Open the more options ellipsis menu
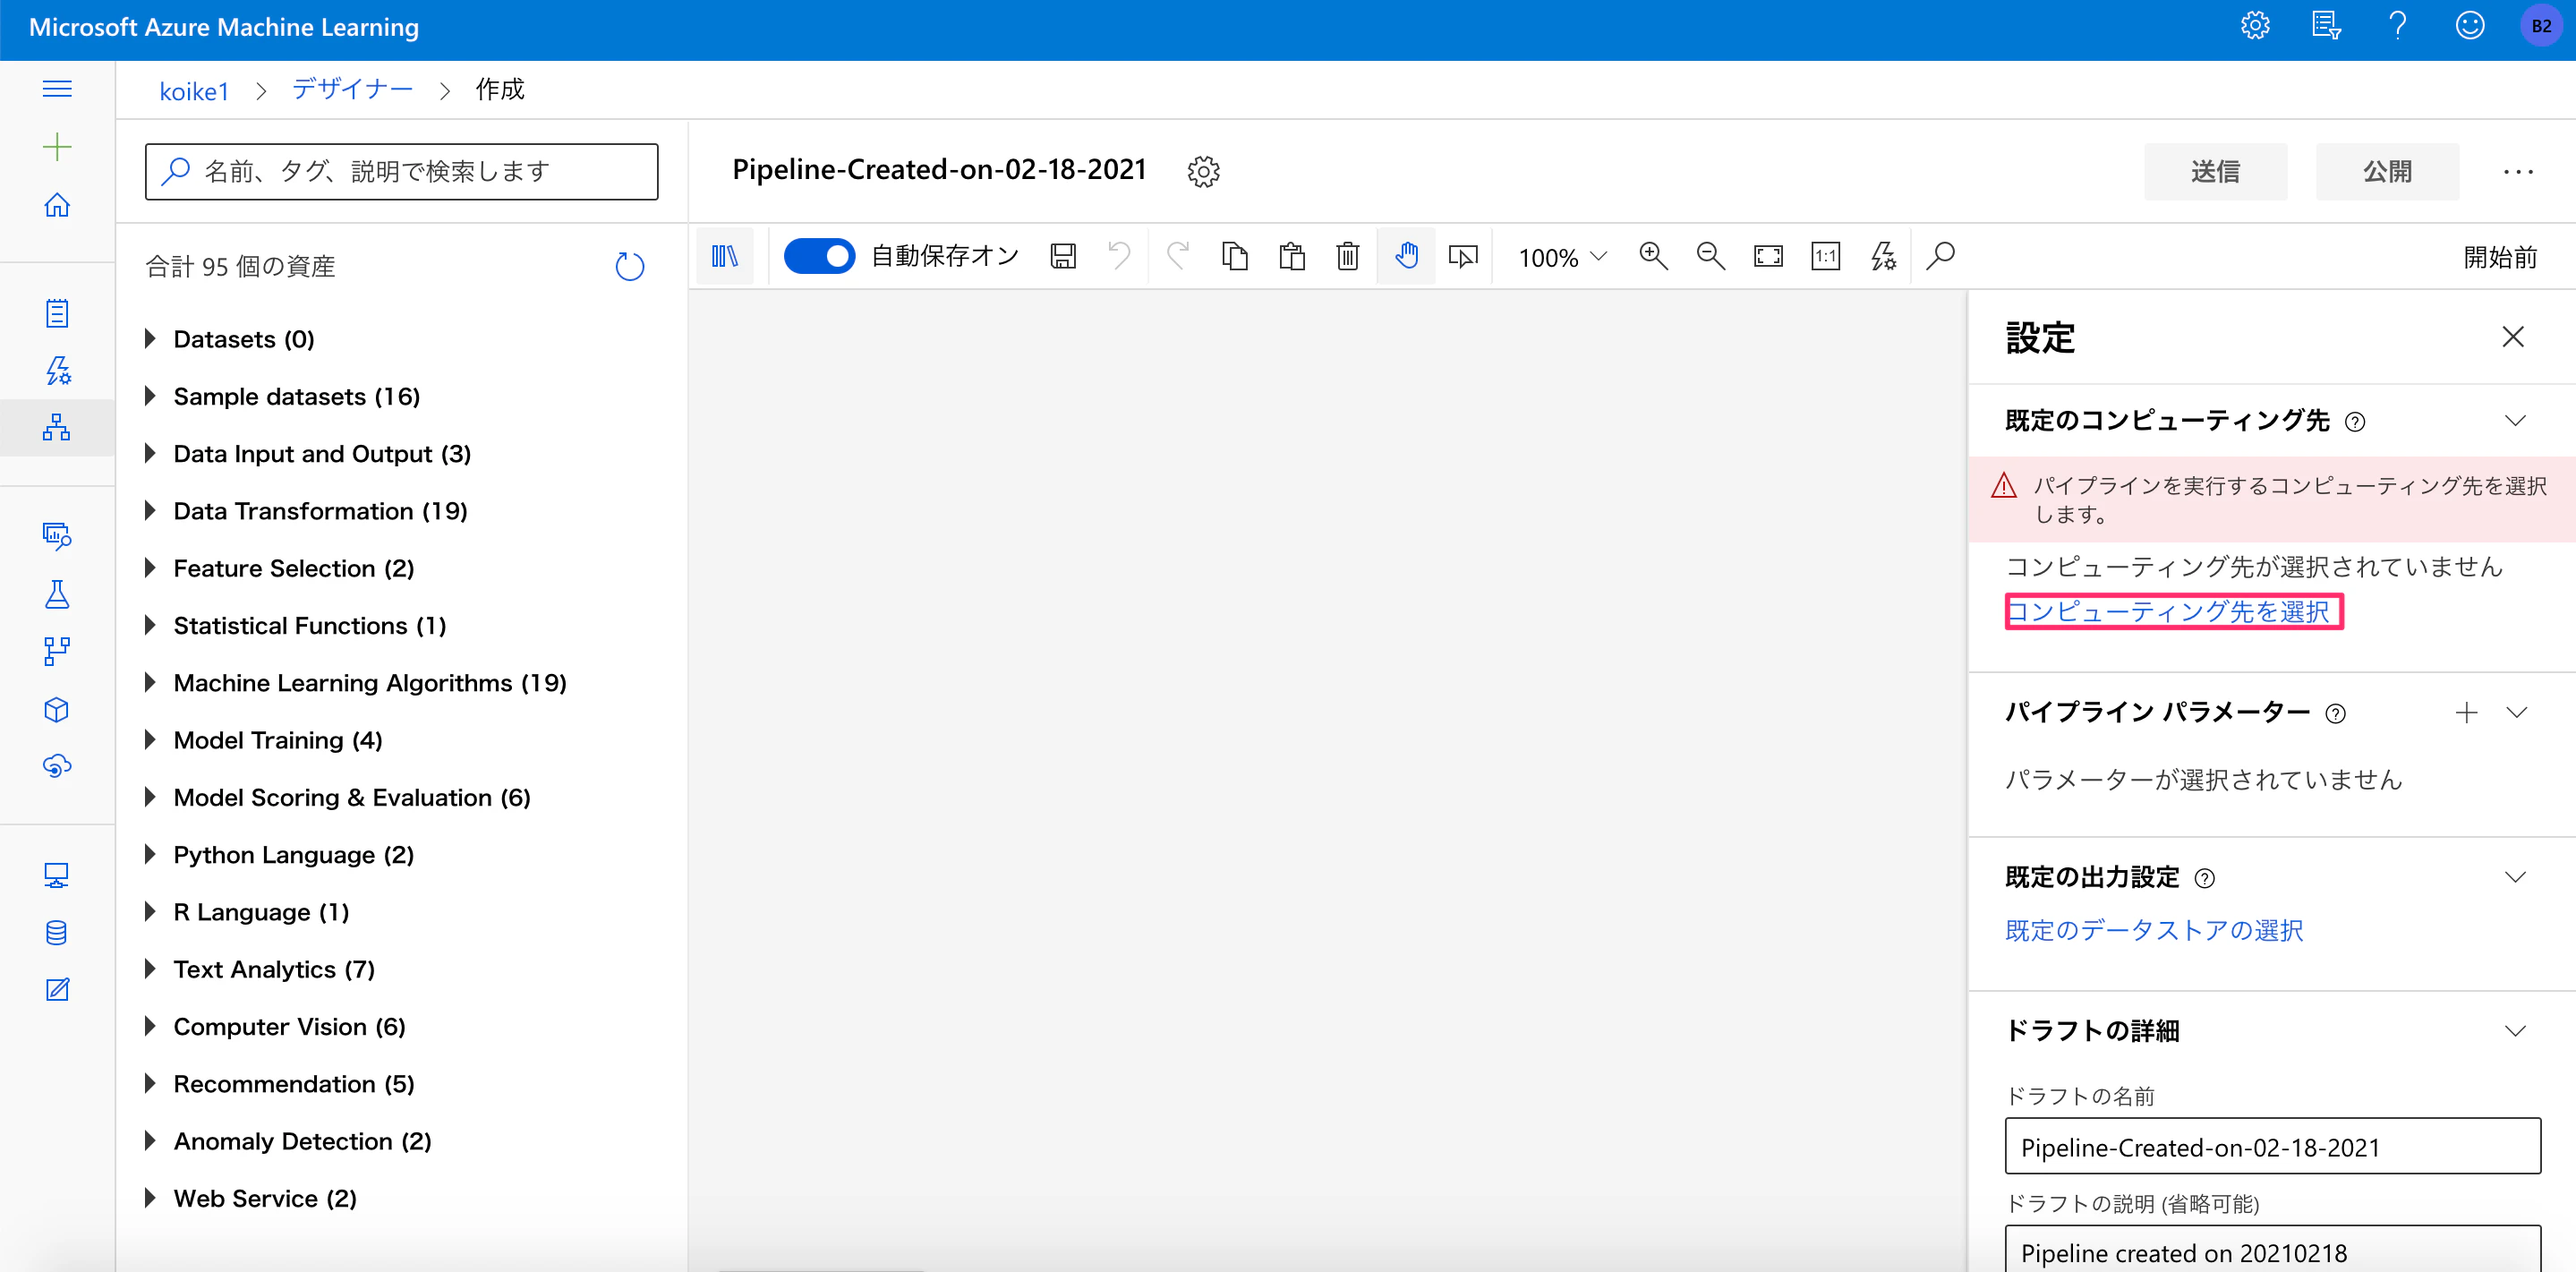 2517,172
